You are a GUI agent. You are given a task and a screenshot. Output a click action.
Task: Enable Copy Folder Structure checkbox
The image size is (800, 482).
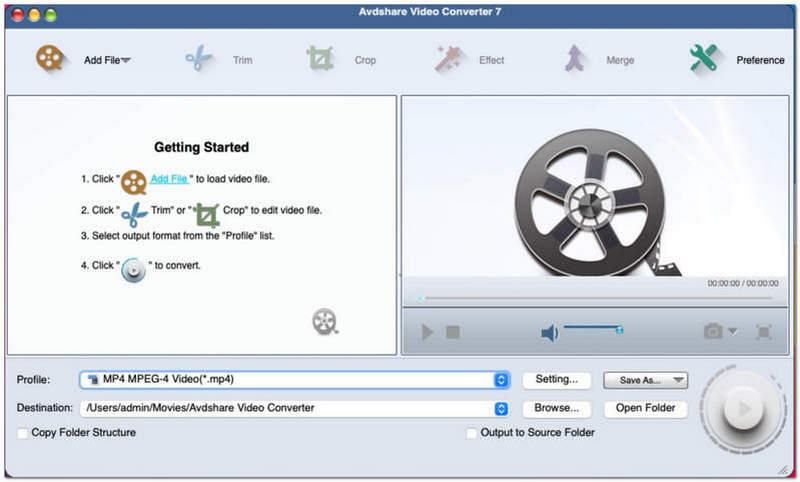pyautogui.click(x=23, y=433)
